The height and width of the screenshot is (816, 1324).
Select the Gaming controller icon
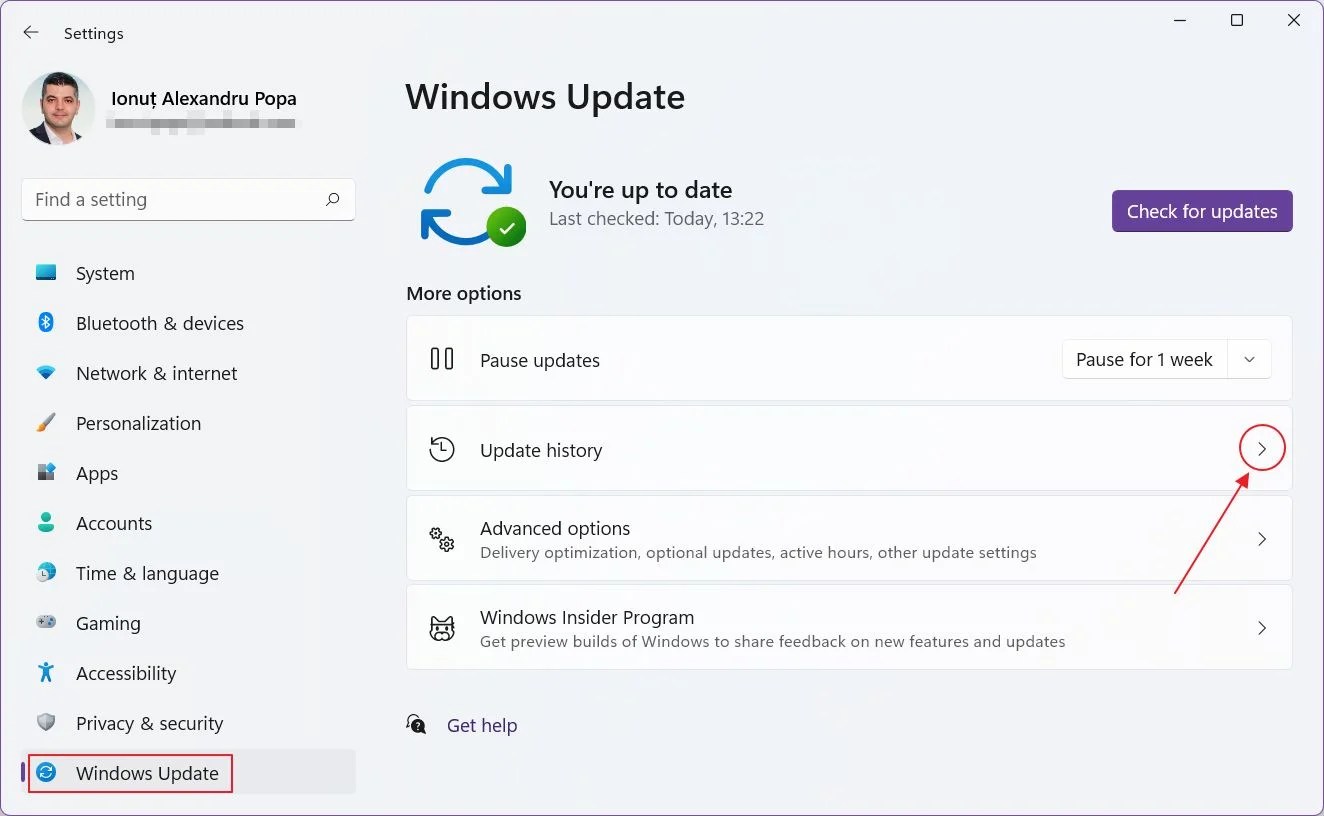click(46, 622)
